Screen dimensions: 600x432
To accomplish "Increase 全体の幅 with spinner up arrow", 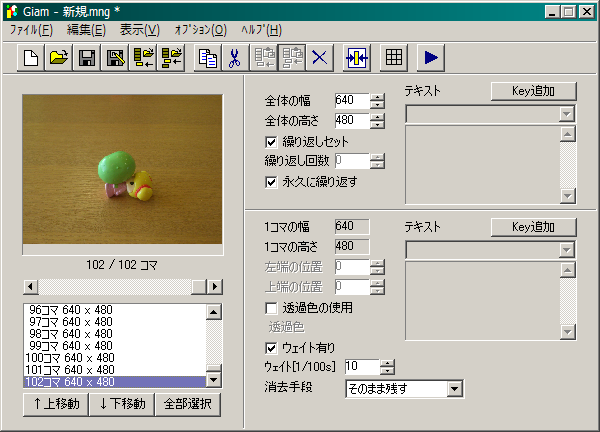I will tap(378, 97).
